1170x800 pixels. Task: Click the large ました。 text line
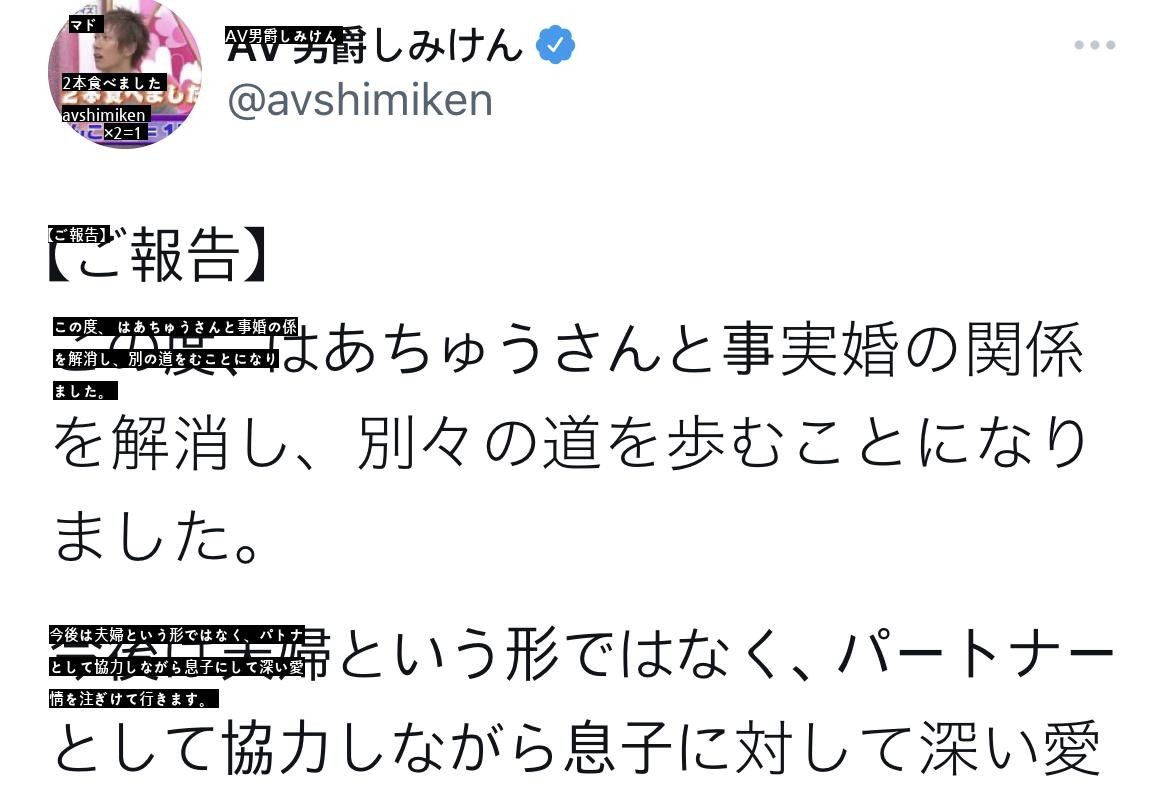(x=157, y=537)
